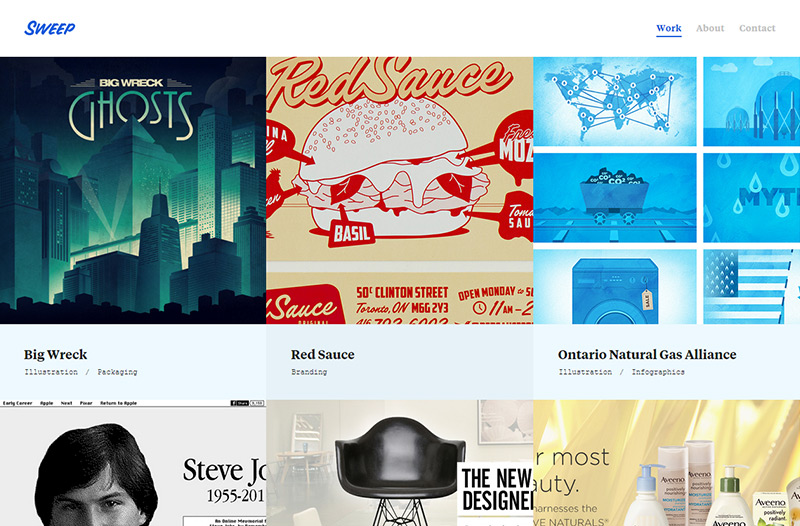Go to the About page

click(710, 28)
